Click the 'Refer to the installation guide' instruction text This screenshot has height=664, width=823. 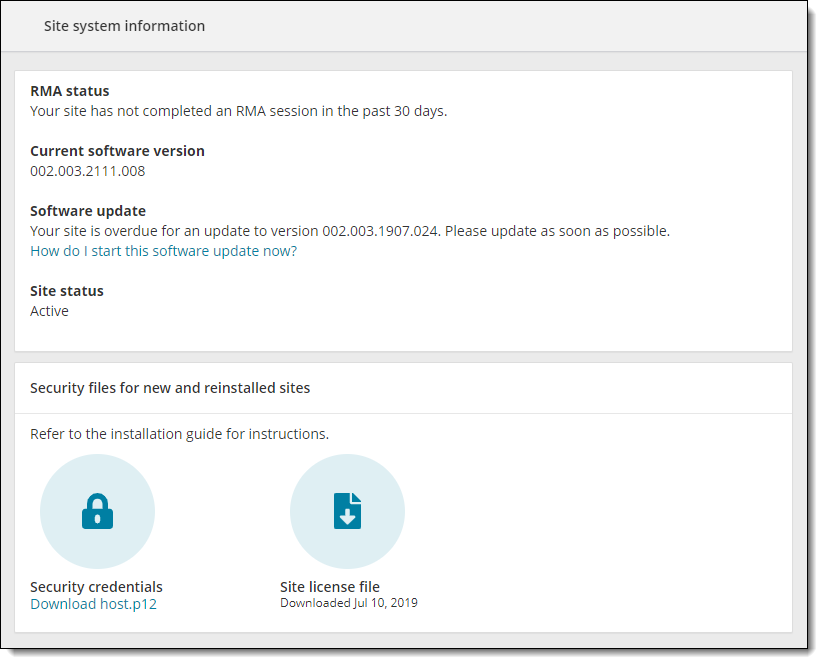180,434
